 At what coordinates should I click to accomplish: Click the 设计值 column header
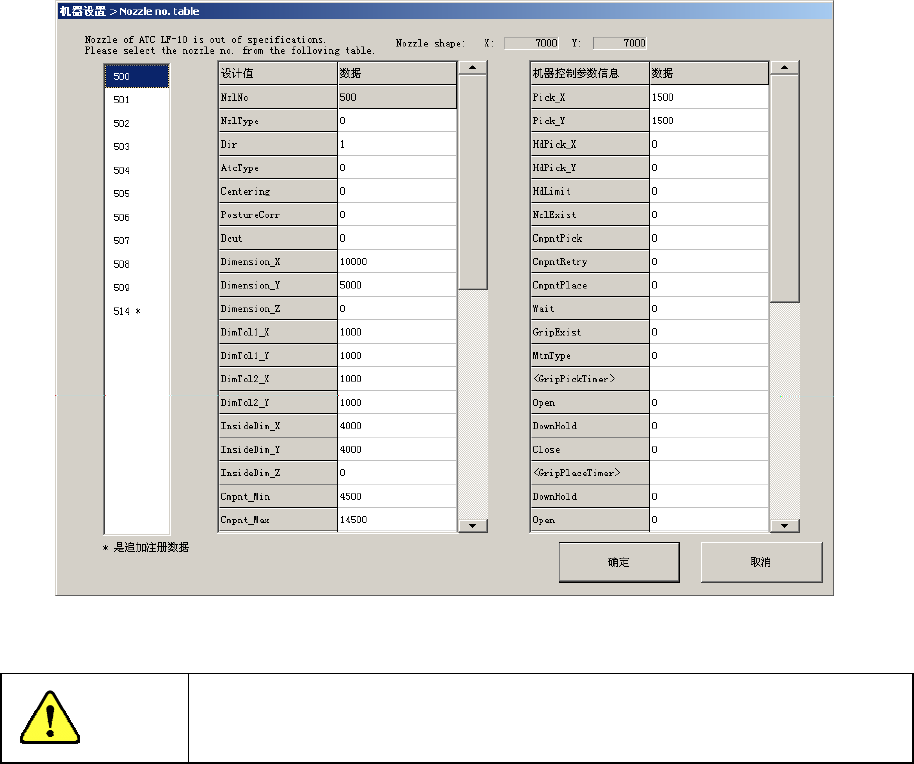278,73
